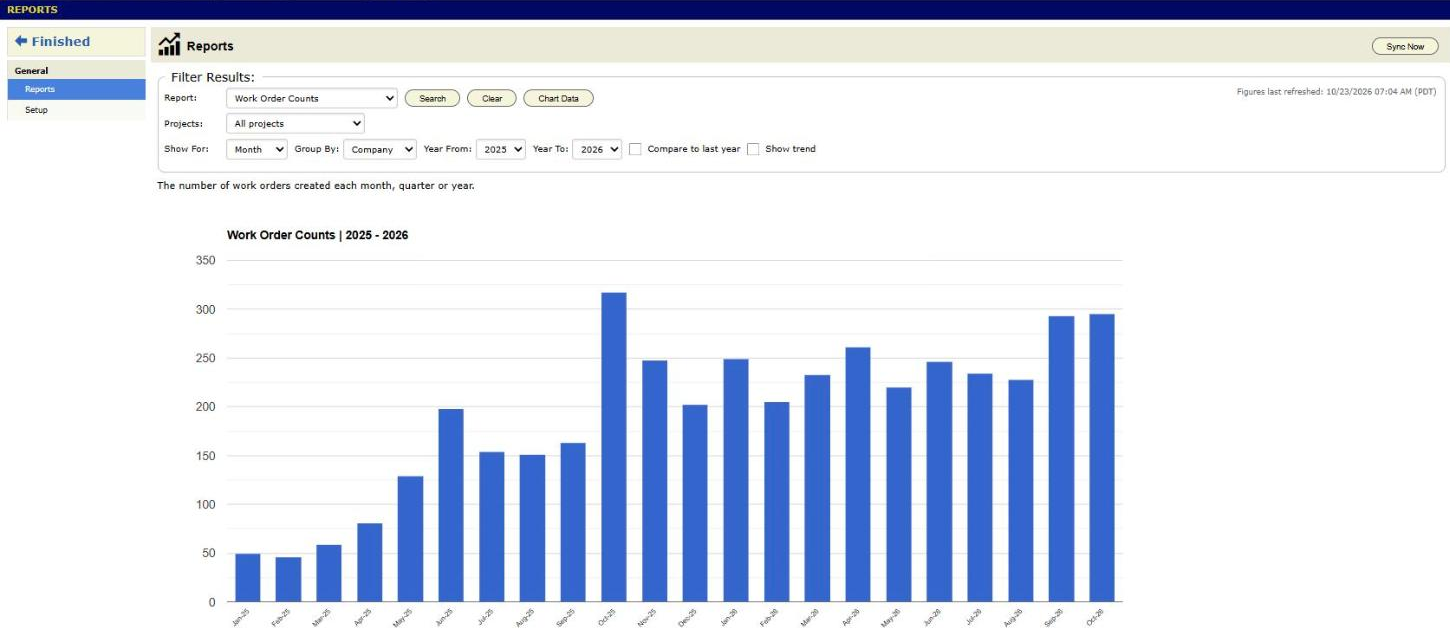This screenshot has height=642, width=1450.
Task: Click the 200 label on the y-axis
Action: pos(206,407)
